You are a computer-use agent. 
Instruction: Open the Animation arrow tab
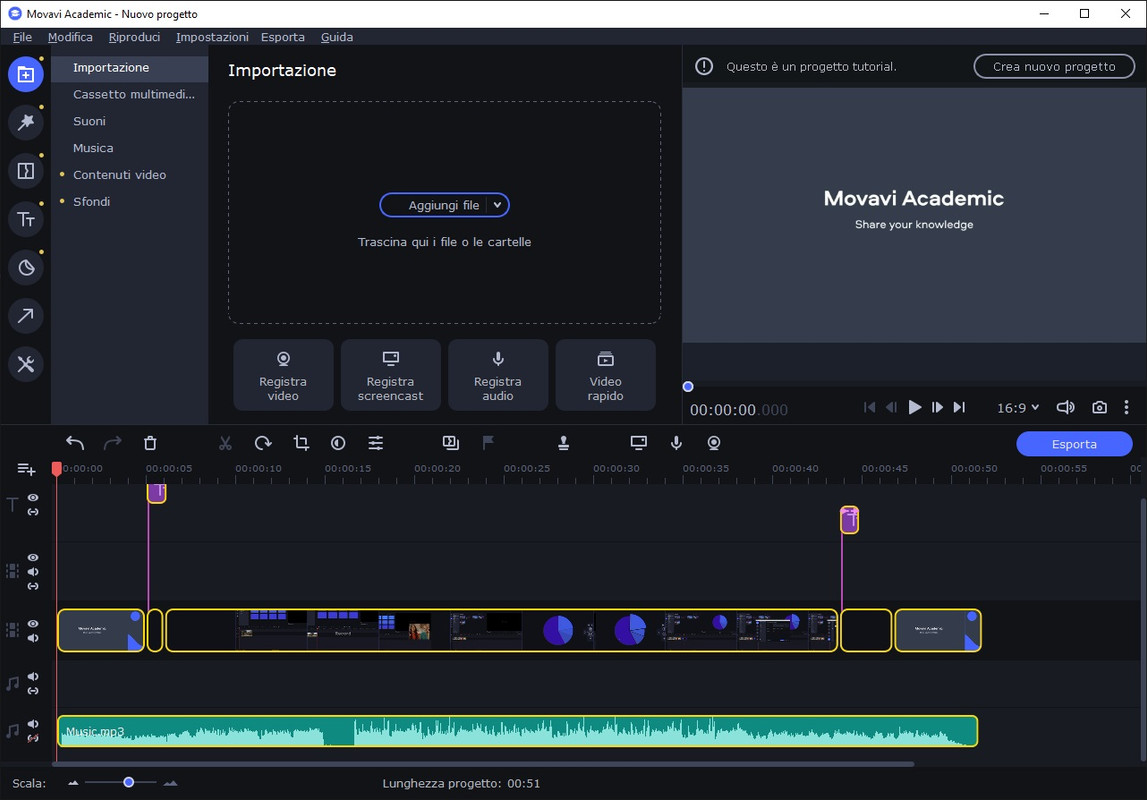coord(26,316)
